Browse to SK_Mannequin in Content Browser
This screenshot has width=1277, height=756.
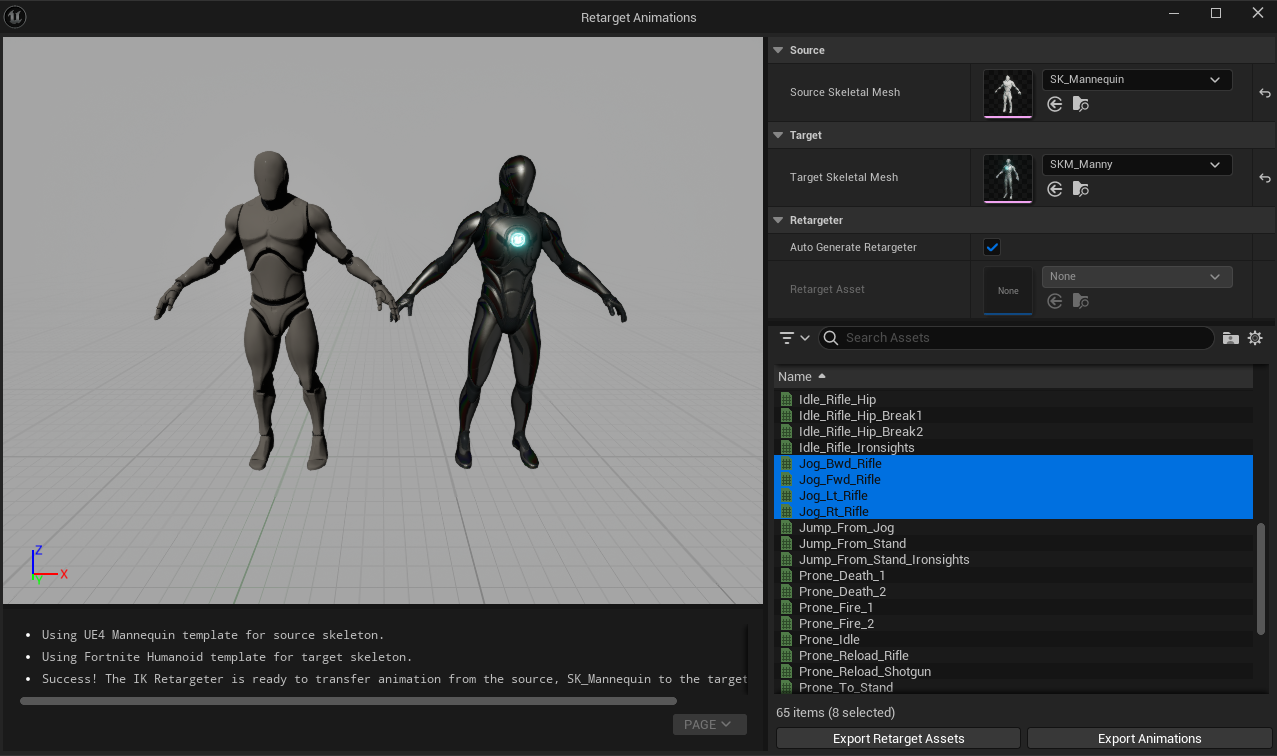[1080, 104]
